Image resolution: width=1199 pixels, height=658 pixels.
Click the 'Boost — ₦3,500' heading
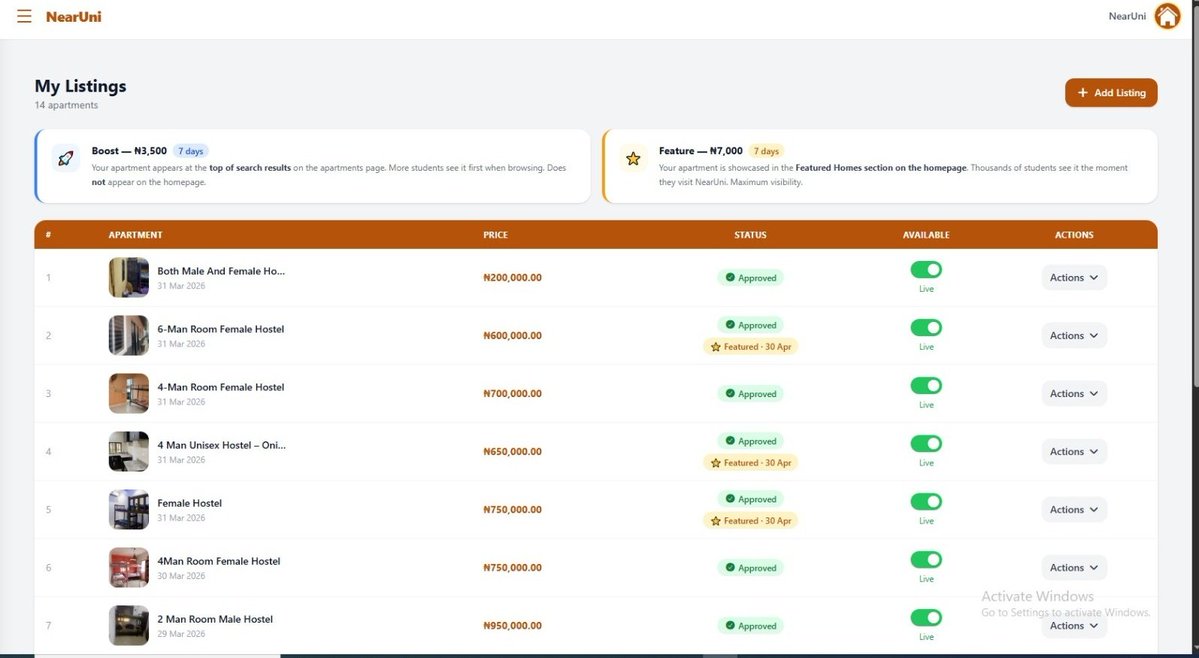(129, 151)
